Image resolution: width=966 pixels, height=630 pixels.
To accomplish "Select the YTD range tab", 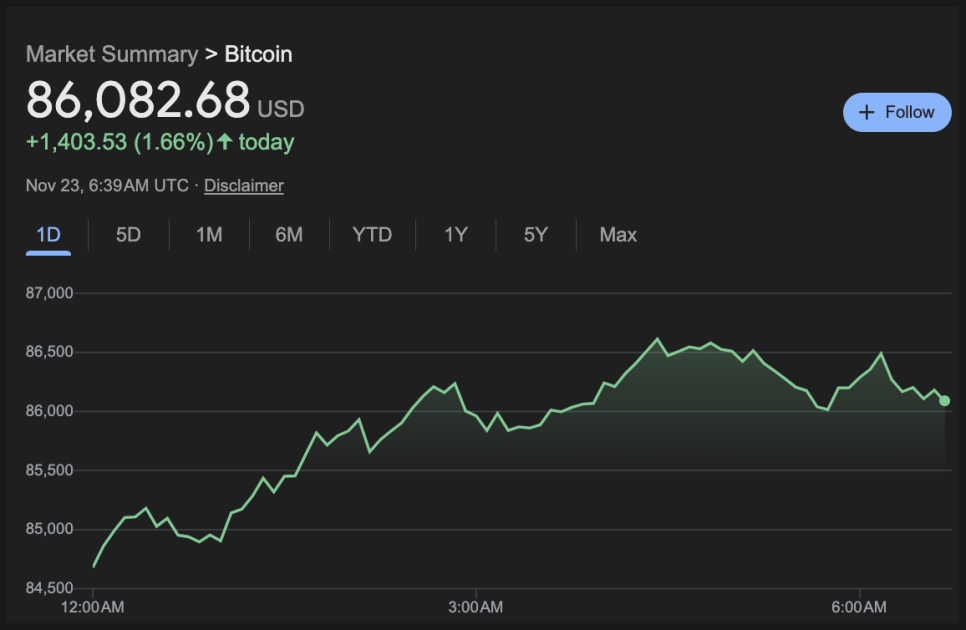I will [372, 235].
